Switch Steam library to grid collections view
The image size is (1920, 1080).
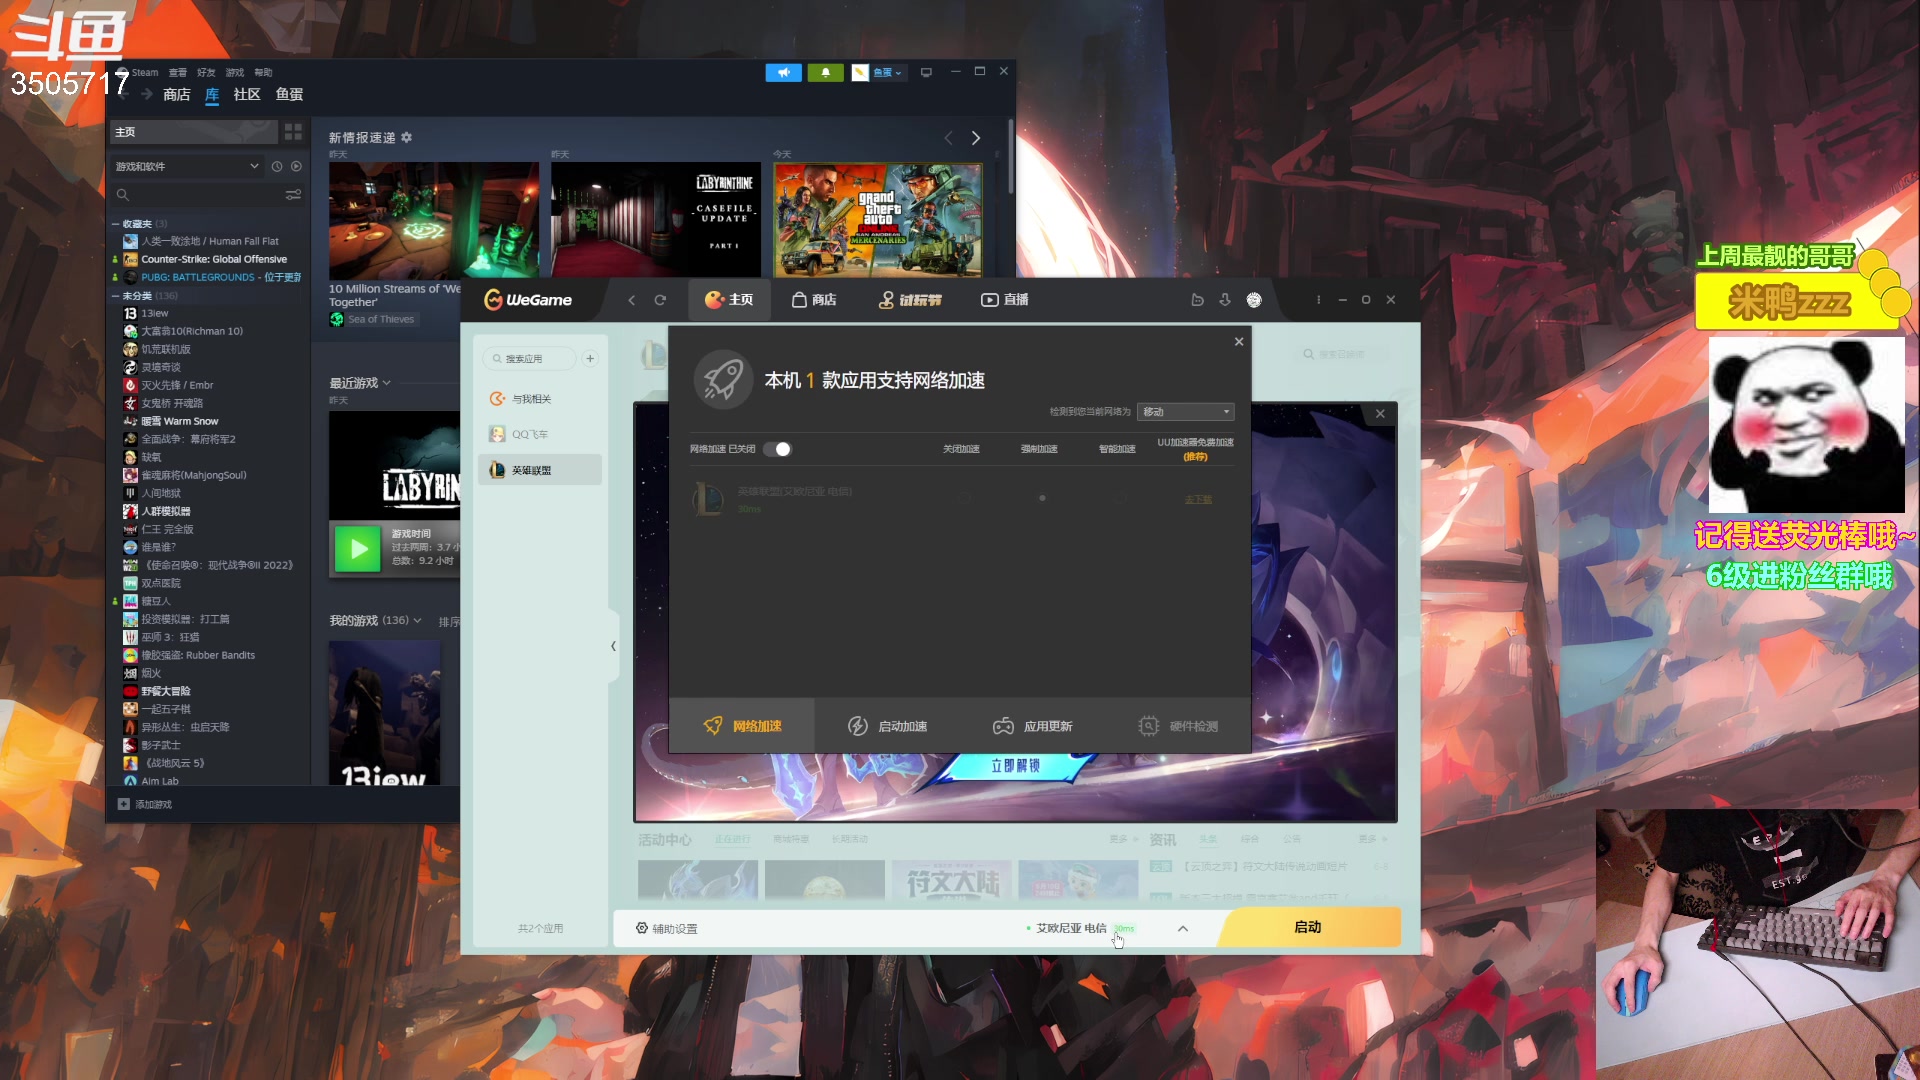[293, 132]
